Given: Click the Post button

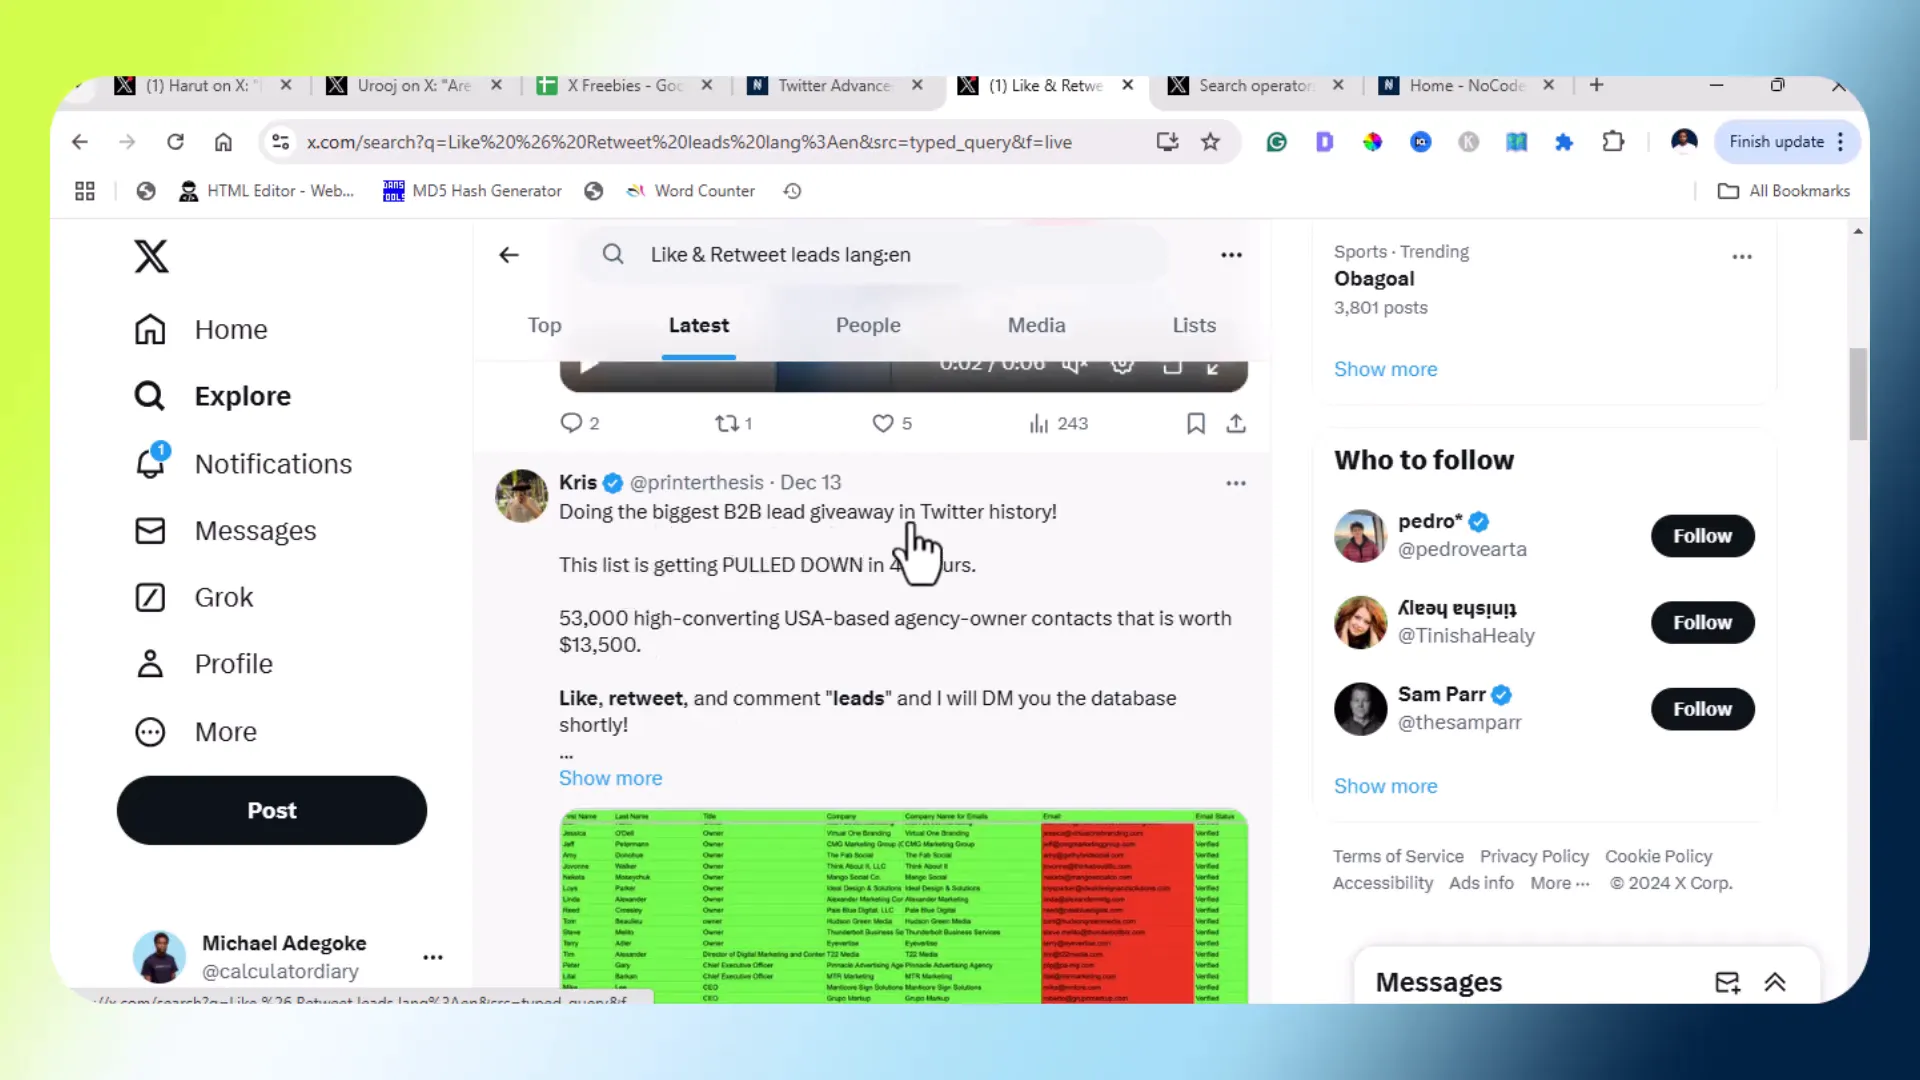Looking at the screenshot, I should pyautogui.click(x=272, y=810).
